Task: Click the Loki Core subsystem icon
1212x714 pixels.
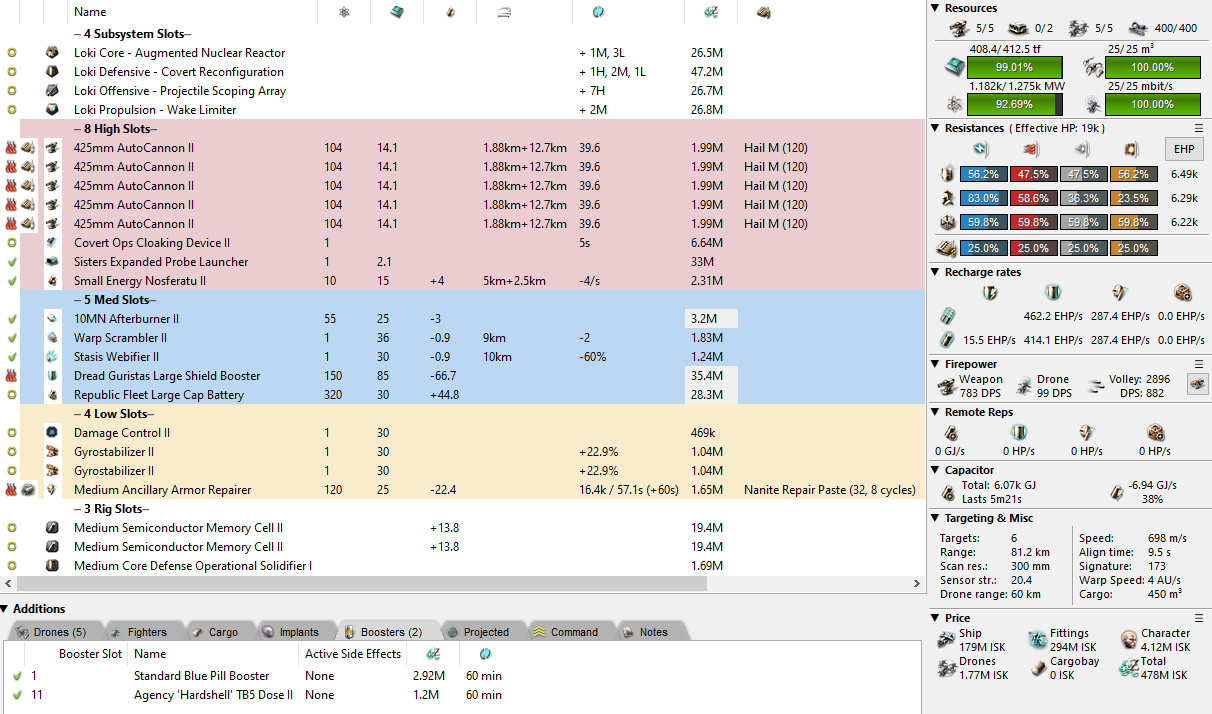Action: [x=52, y=53]
